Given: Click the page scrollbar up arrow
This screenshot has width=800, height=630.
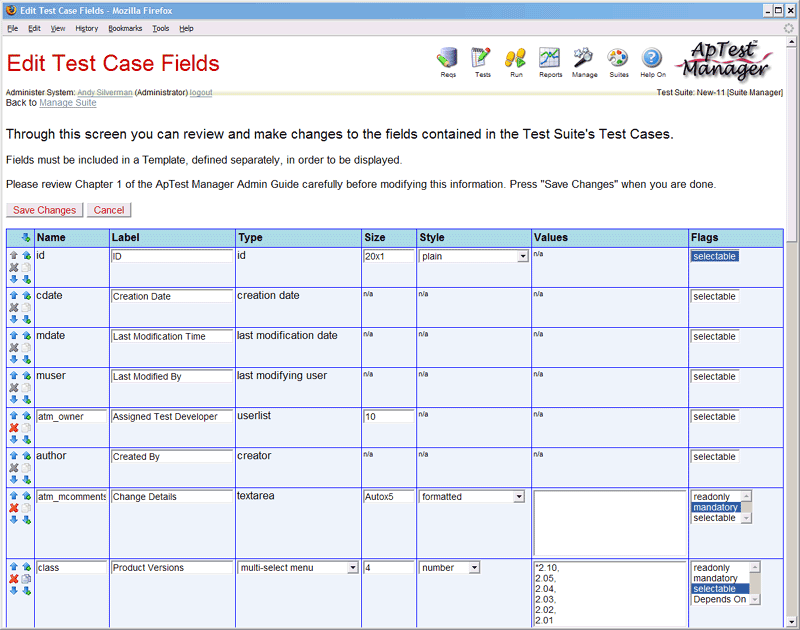Looking at the screenshot, I should (x=791, y=42).
